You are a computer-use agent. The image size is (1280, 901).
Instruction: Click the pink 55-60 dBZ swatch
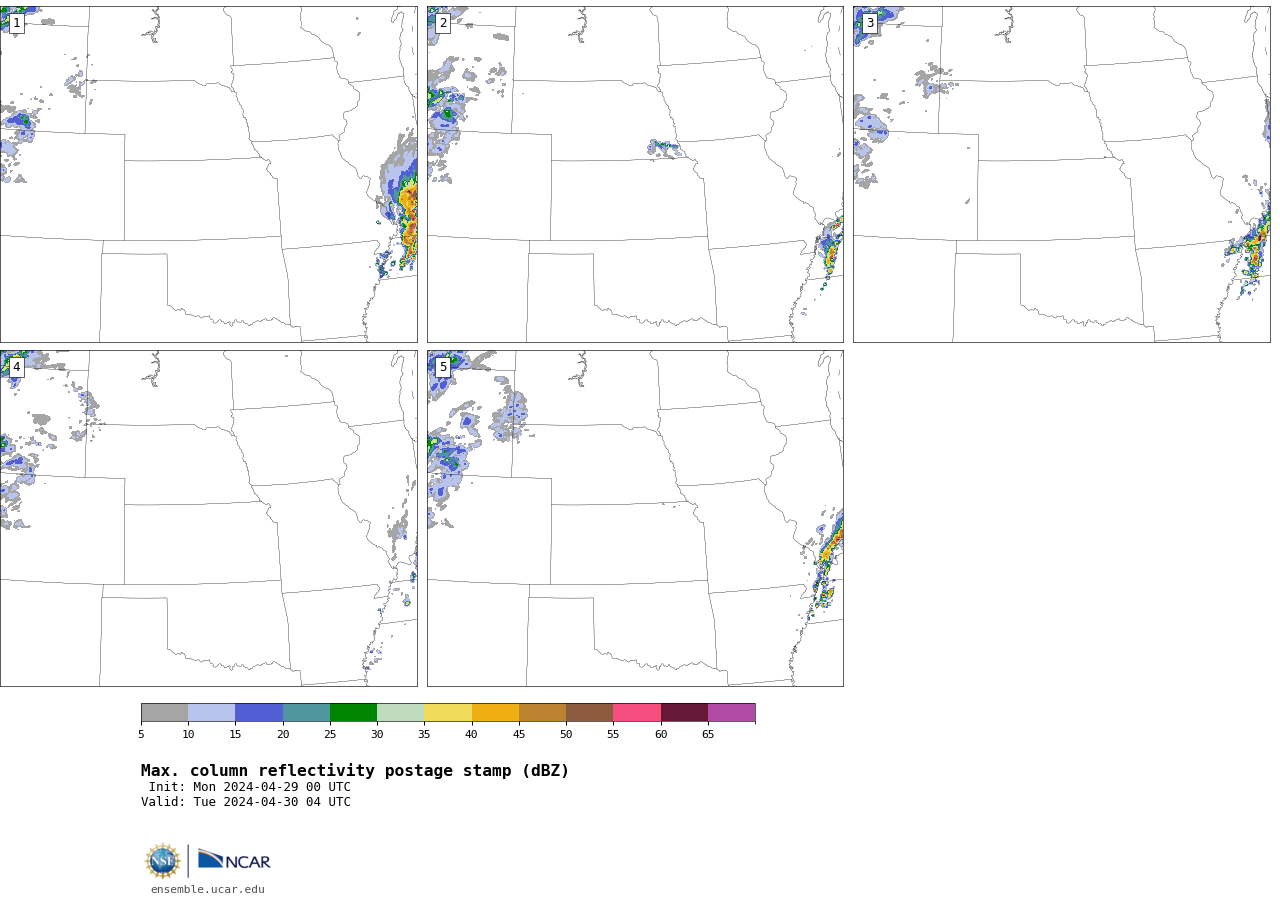pos(637,713)
